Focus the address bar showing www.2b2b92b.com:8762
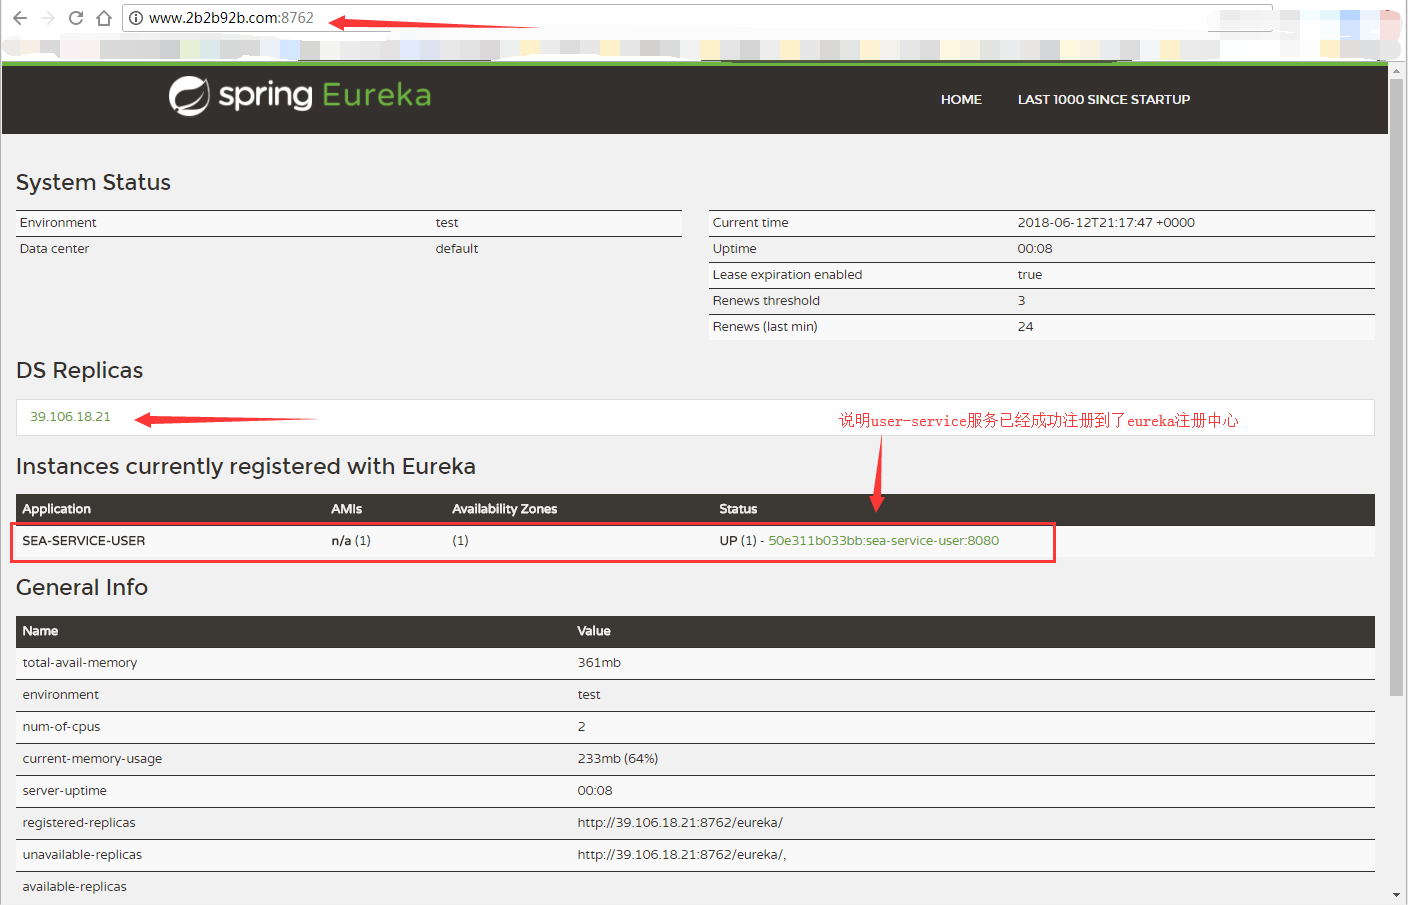 [x=696, y=18]
